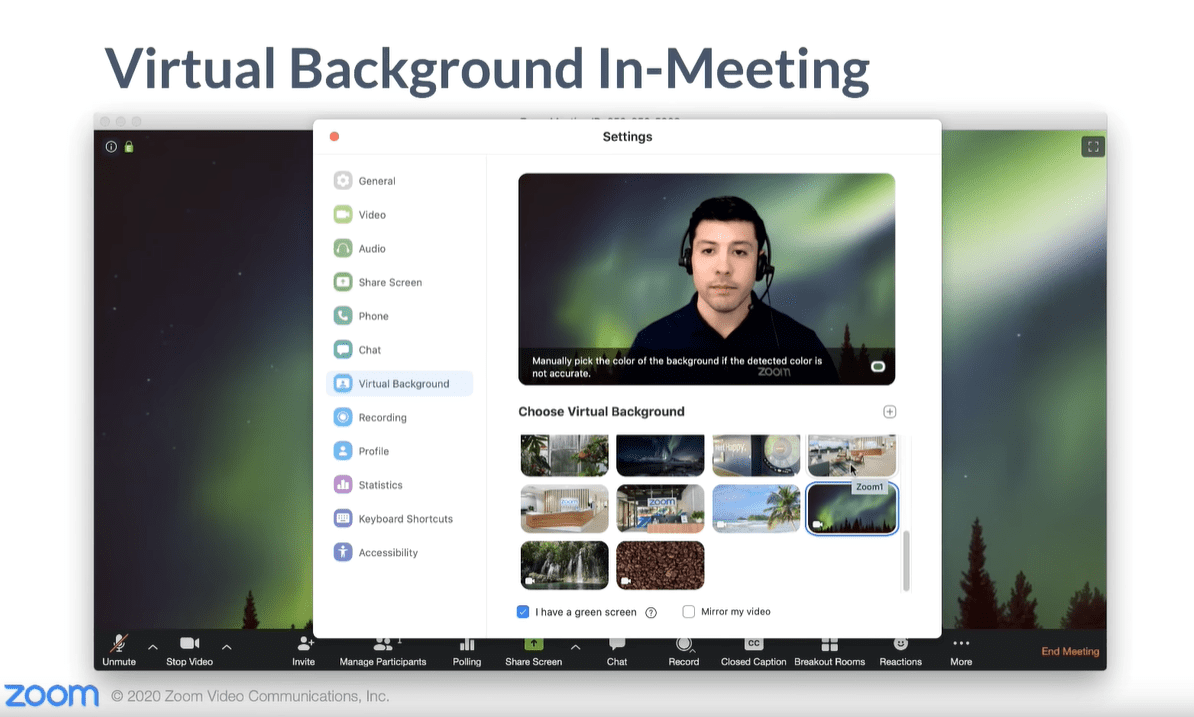Uncheck the I have a green screen checkbox

pos(523,612)
